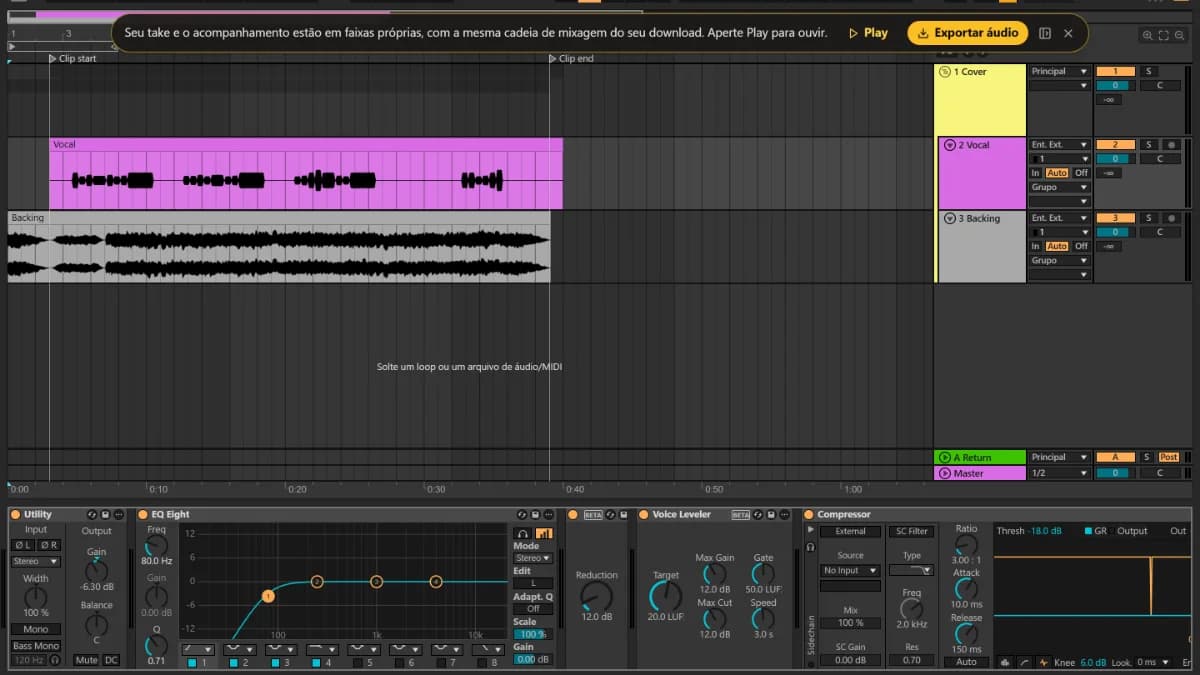Fold the 3 Backing track with its arrow
This screenshot has height=675, width=1200.
(x=950, y=218)
